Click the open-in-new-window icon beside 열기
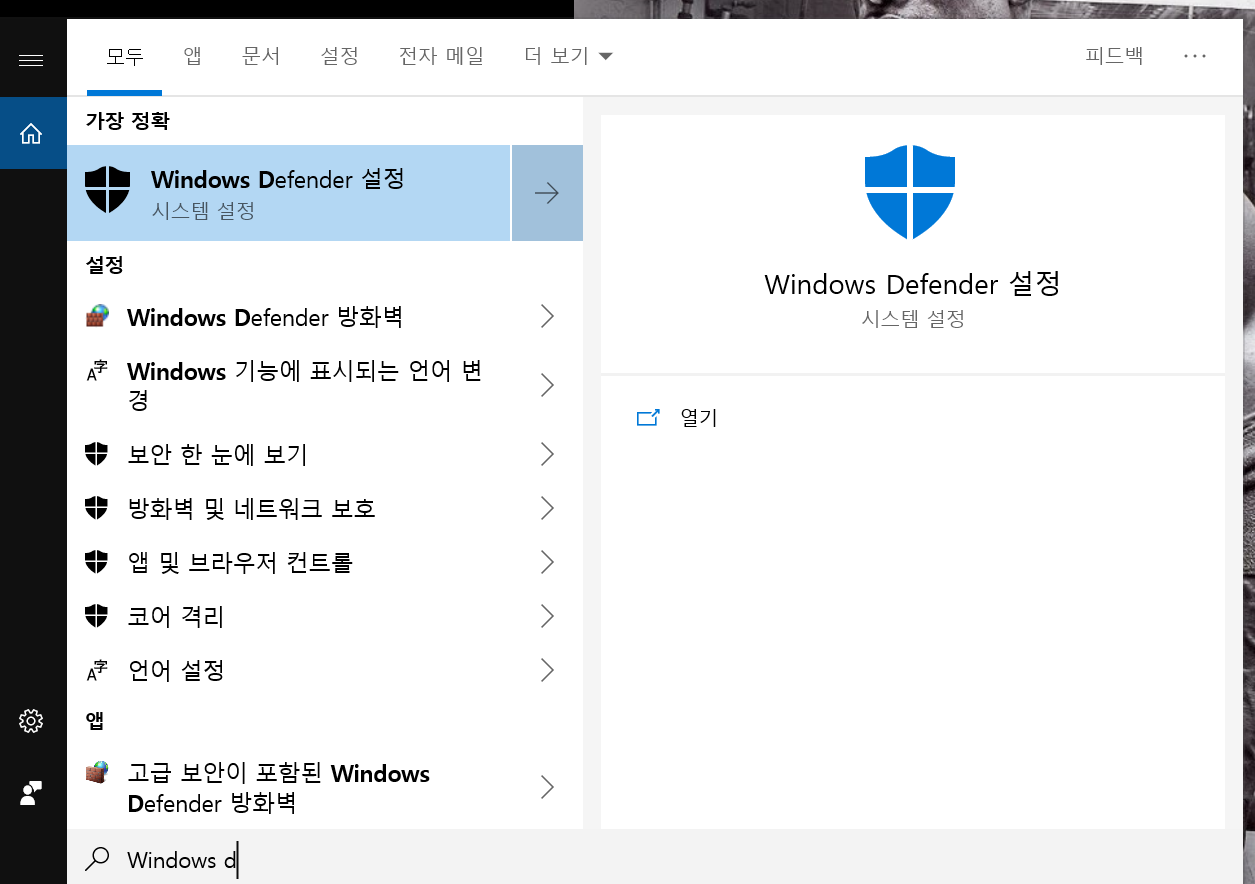Screen dimensions: 1255x884 tap(649, 417)
